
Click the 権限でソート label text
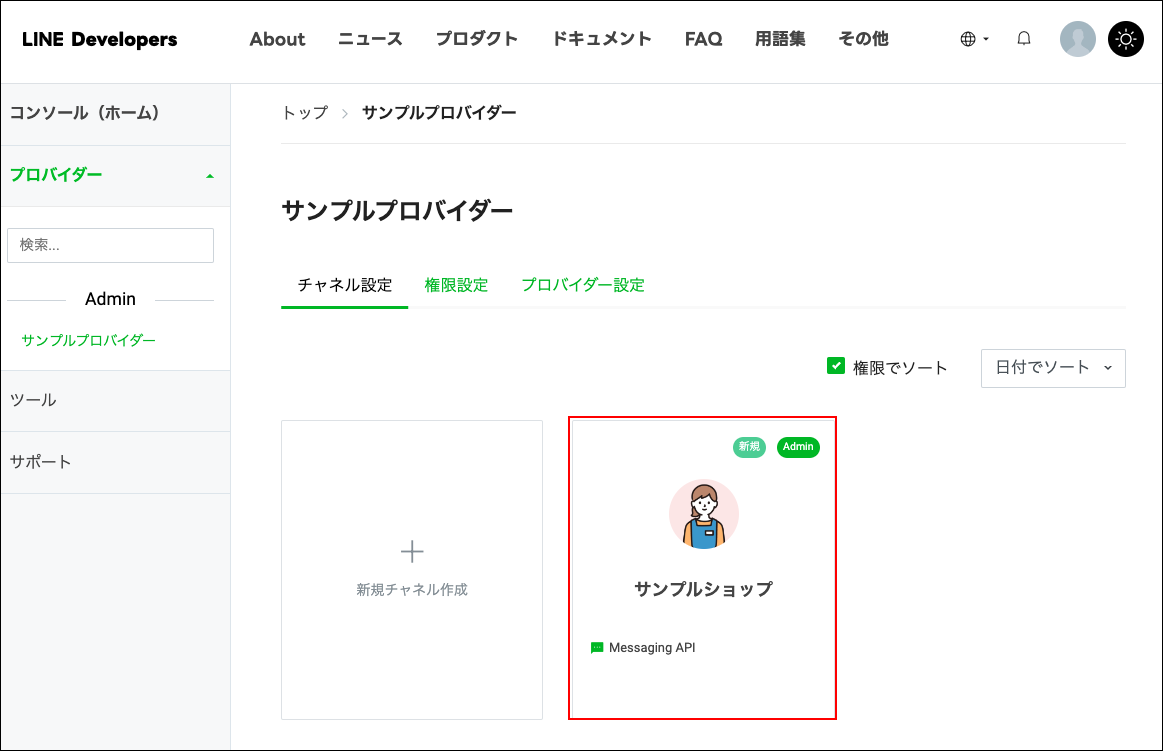click(x=900, y=368)
